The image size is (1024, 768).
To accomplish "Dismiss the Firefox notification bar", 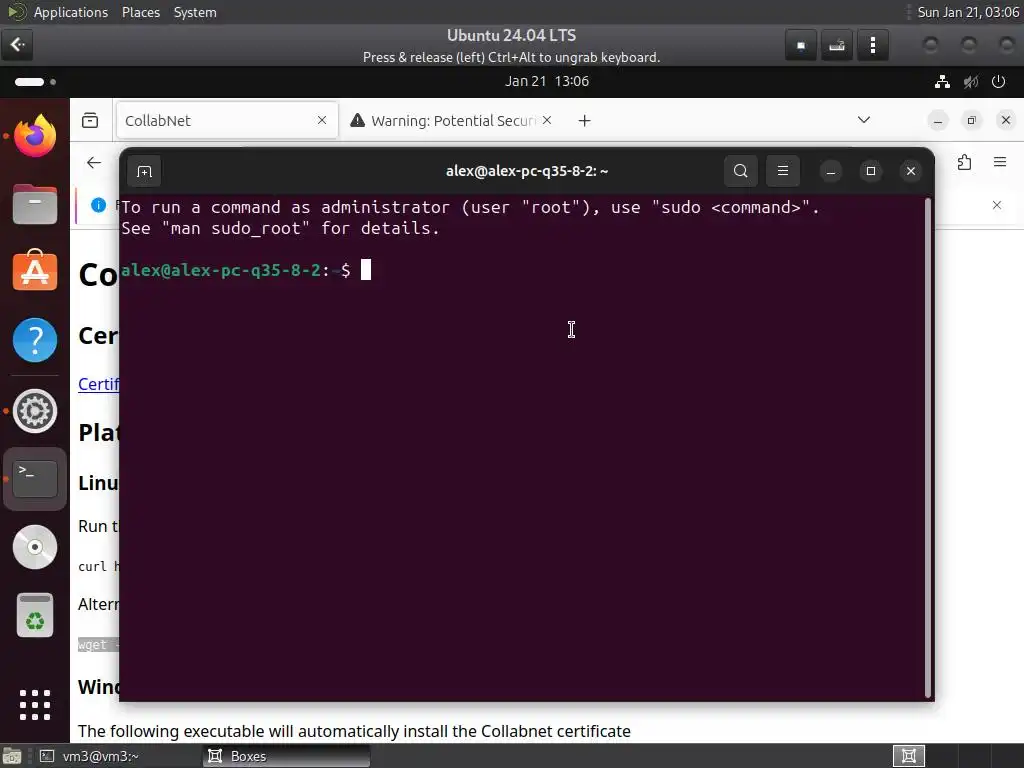I will pyautogui.click(x=997, y=205).
